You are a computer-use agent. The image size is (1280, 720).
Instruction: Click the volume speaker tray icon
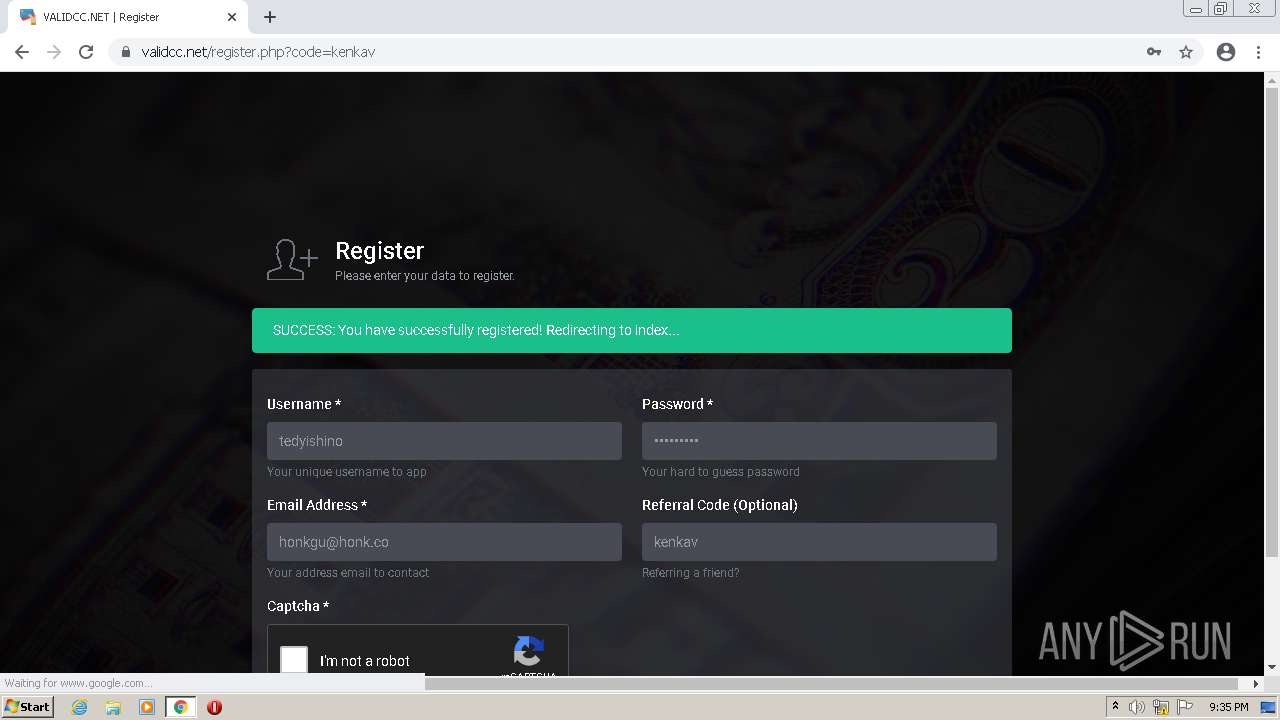(1137, 707)
